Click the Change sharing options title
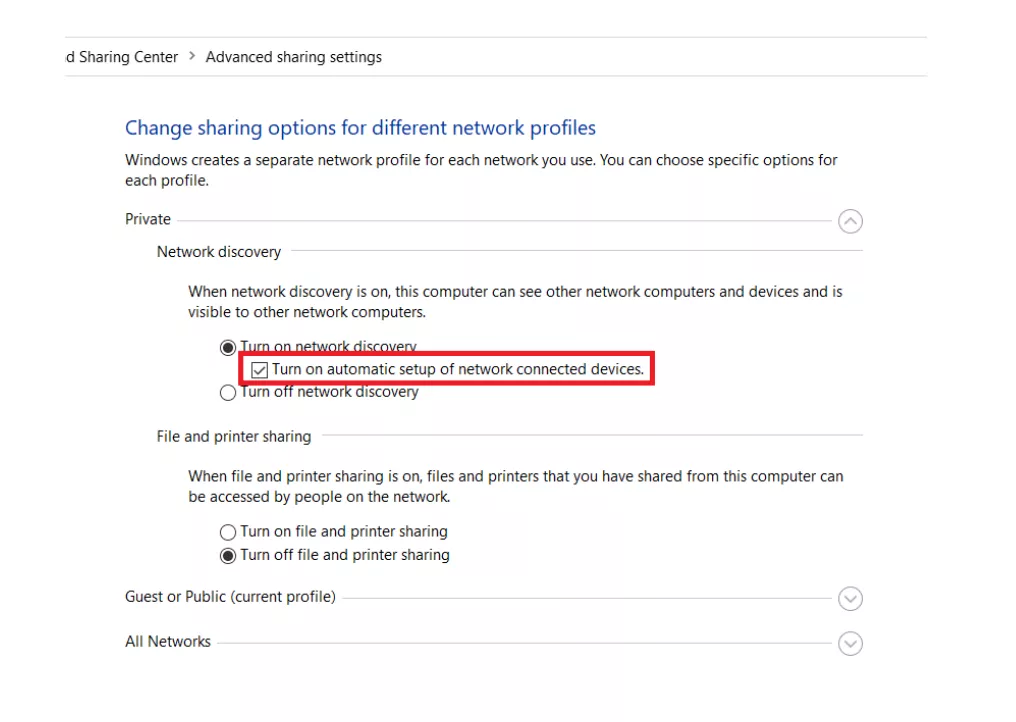The height and width of the screenshot is (722, 1016). coord(360,128)
